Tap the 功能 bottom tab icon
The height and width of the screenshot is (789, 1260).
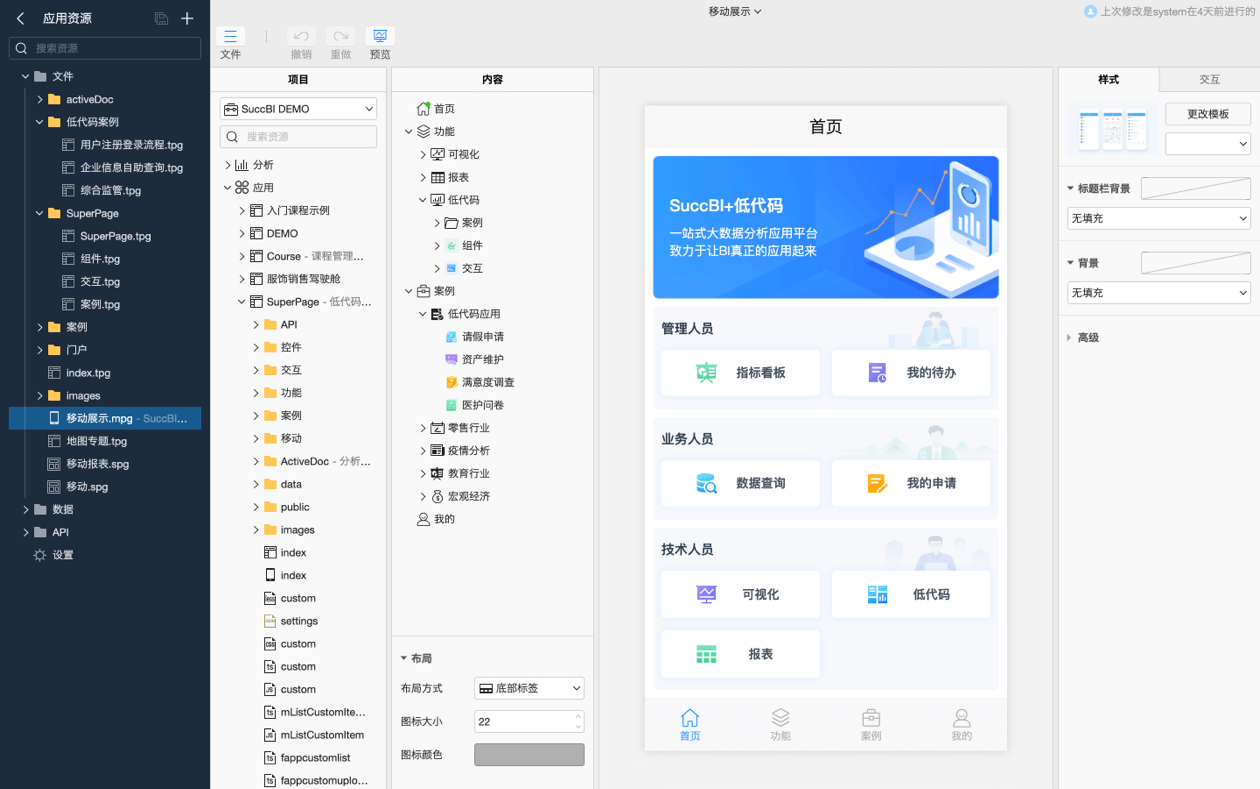(x=780, y=718)
